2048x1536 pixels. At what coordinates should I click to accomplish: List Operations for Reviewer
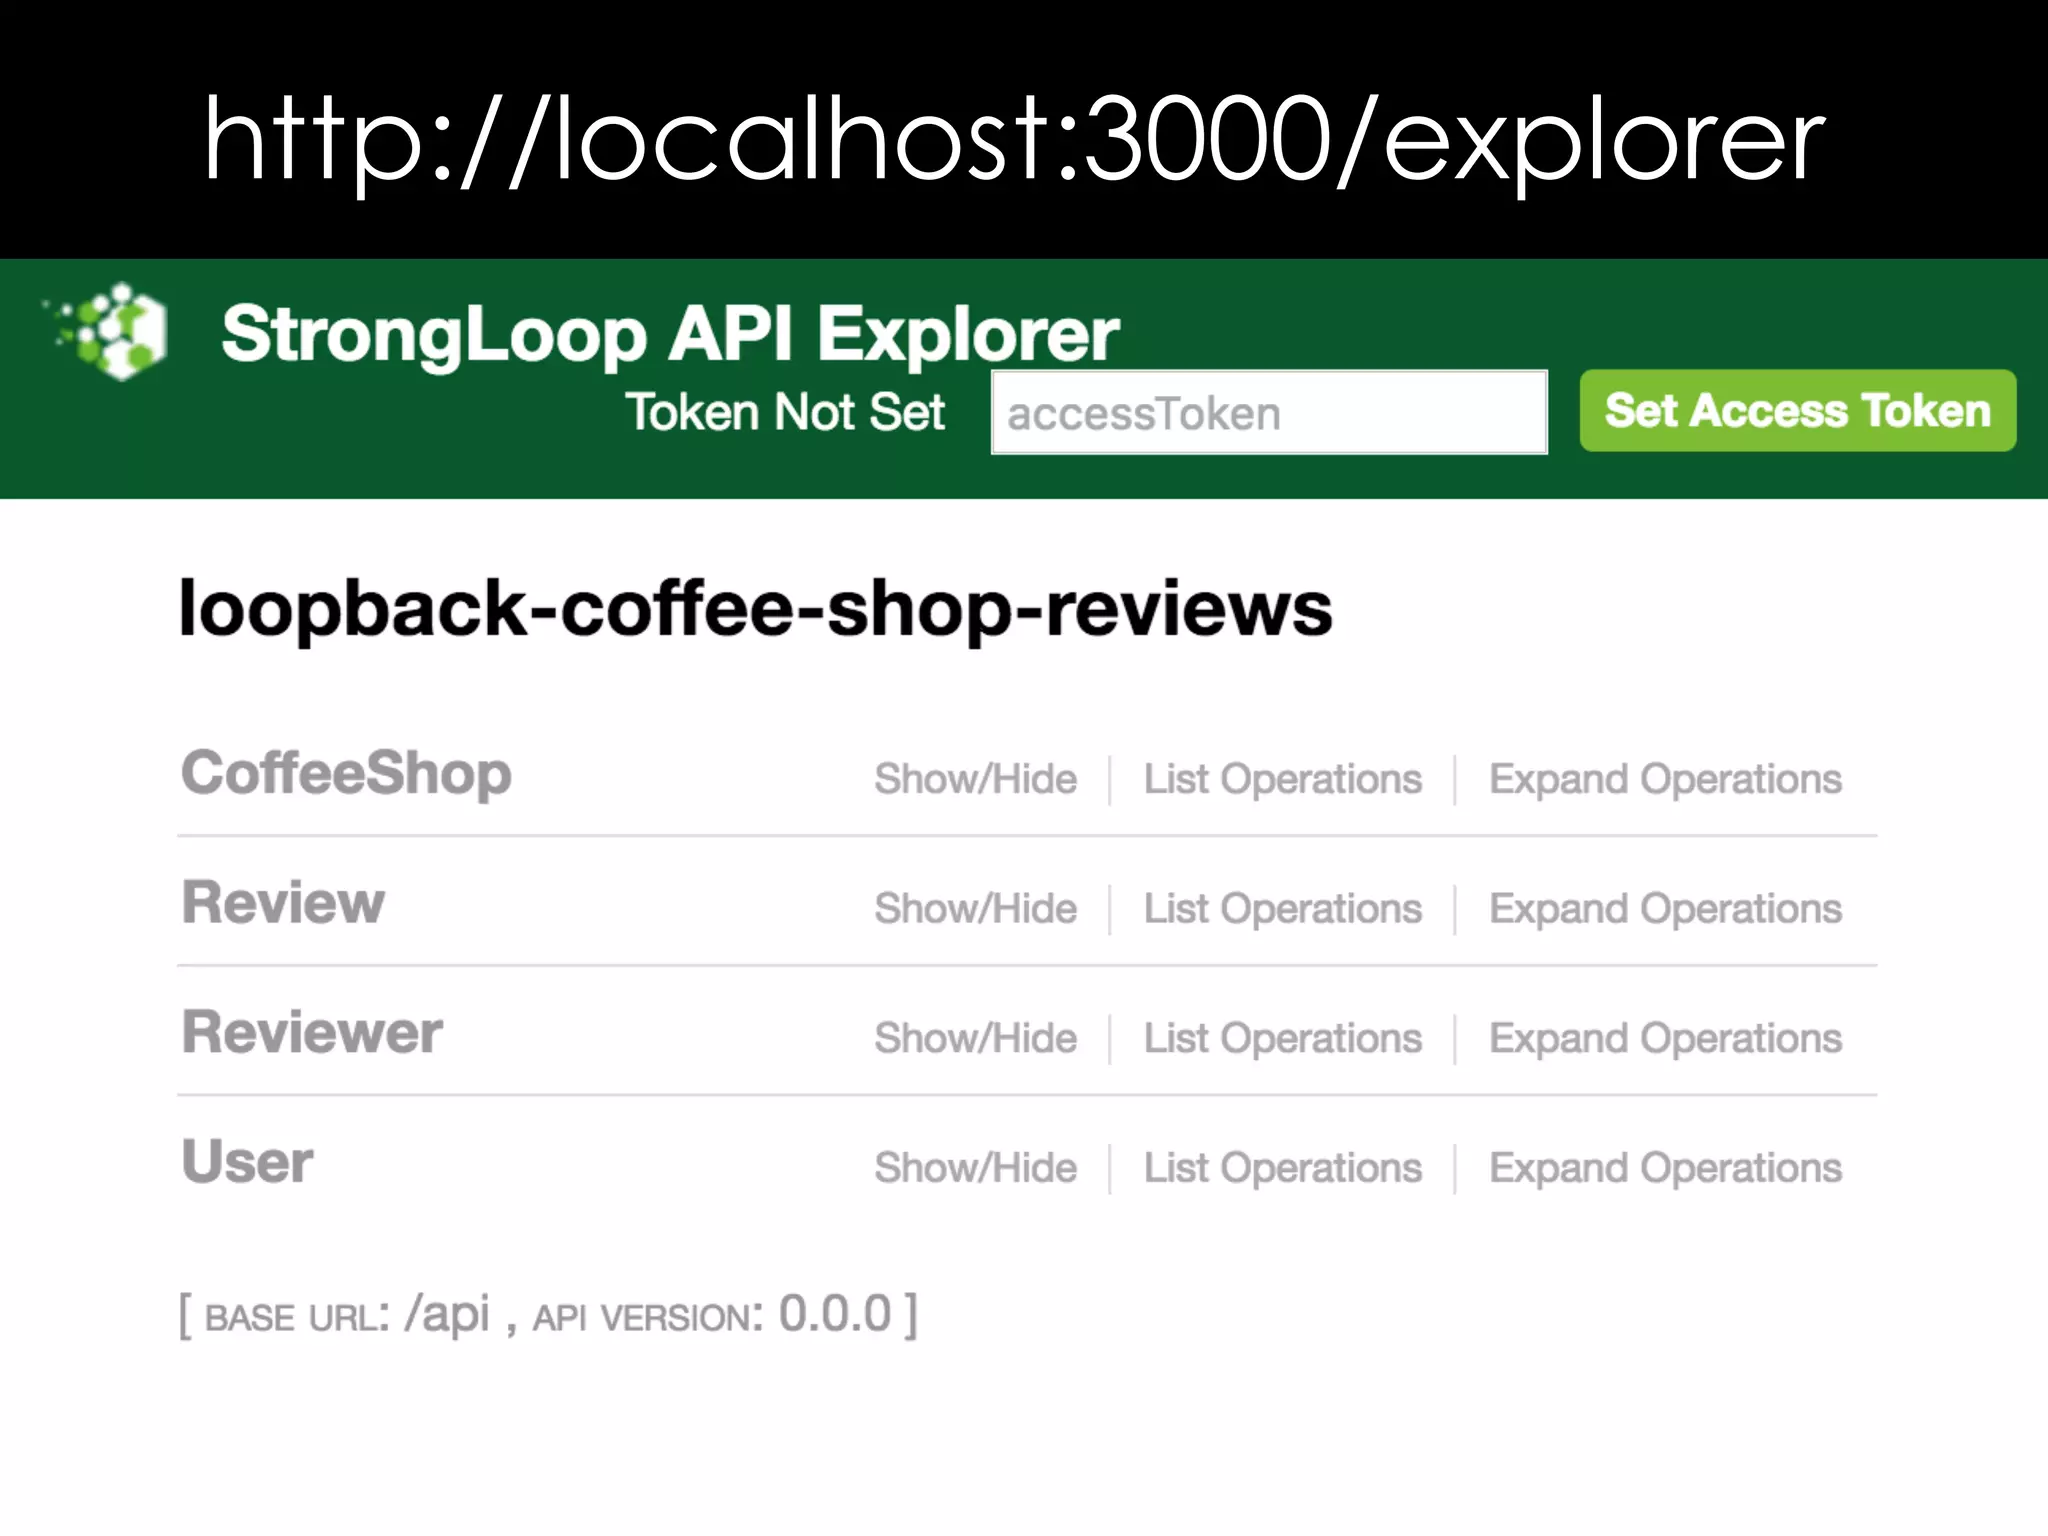point(1283,1038)
